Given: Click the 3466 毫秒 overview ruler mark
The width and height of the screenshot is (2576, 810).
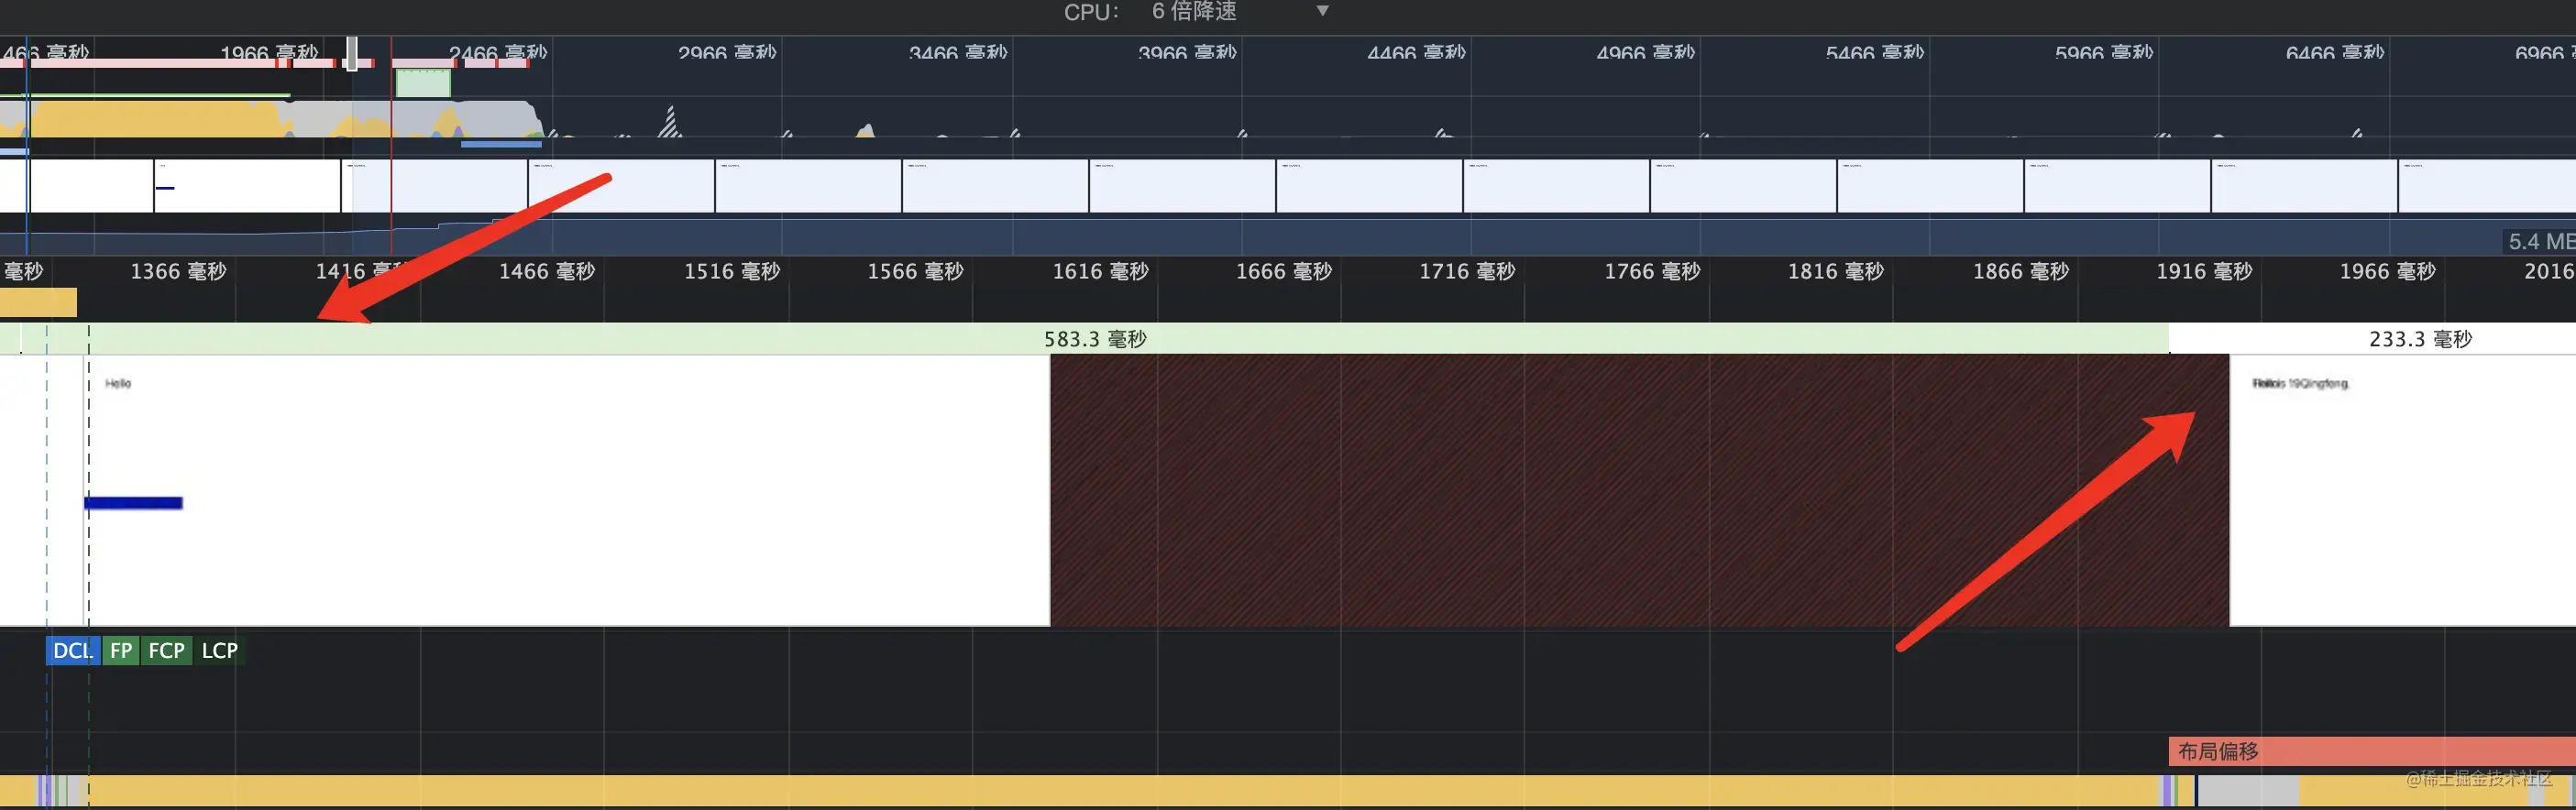Looking at the screenshot, I should click(958, 52).
